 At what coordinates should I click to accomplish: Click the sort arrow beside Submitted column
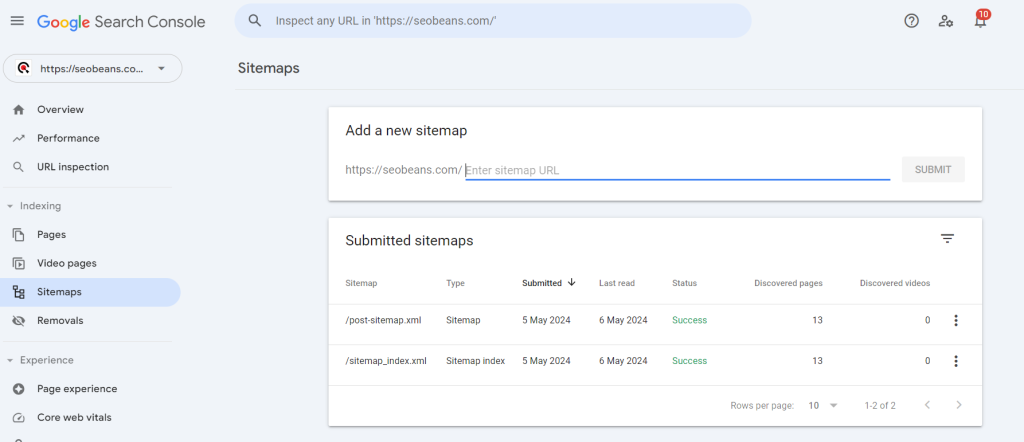coord(571,283)
